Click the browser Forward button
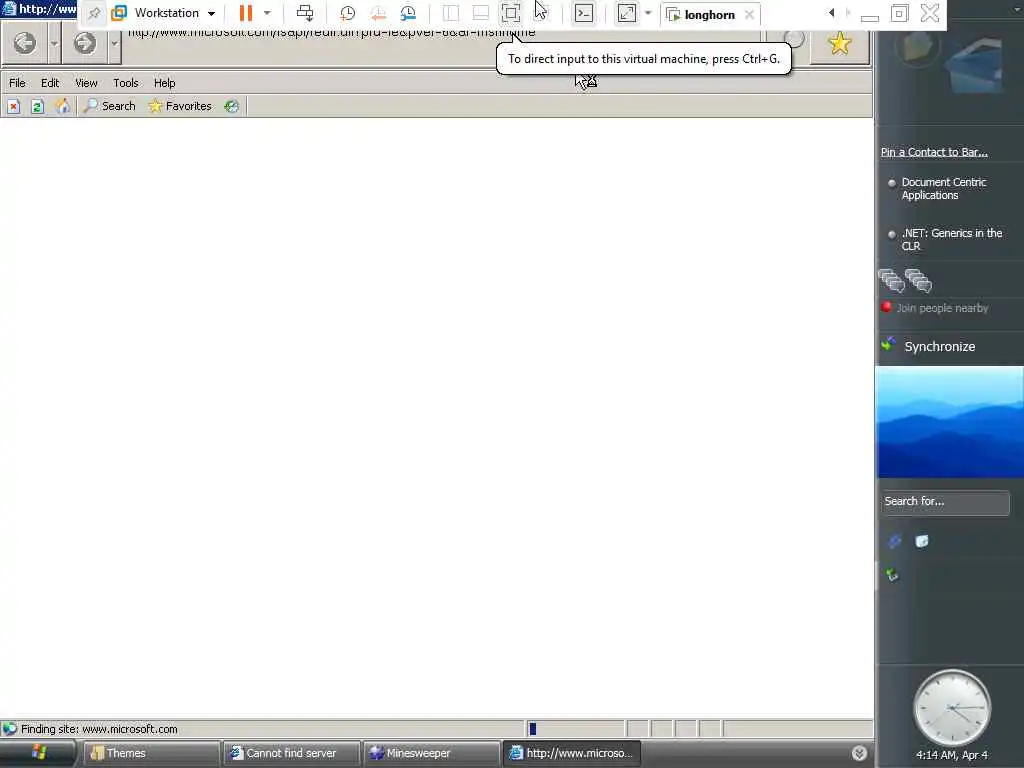Image resolution: width=1024 pixels, height=768 pixels. [84, 44]
